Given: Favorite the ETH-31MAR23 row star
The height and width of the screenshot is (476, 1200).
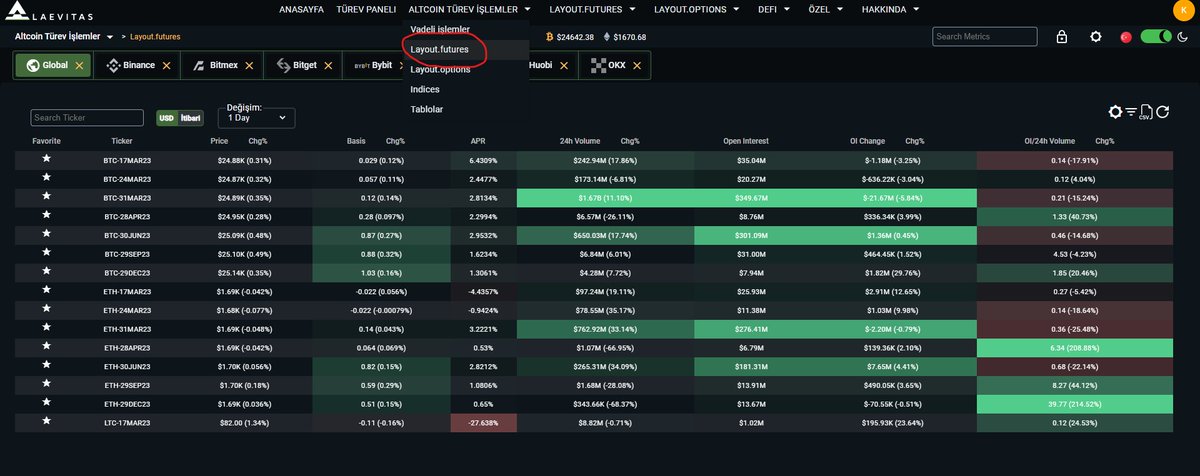Looking at the screenshot, I should click(x=46, y=328).
